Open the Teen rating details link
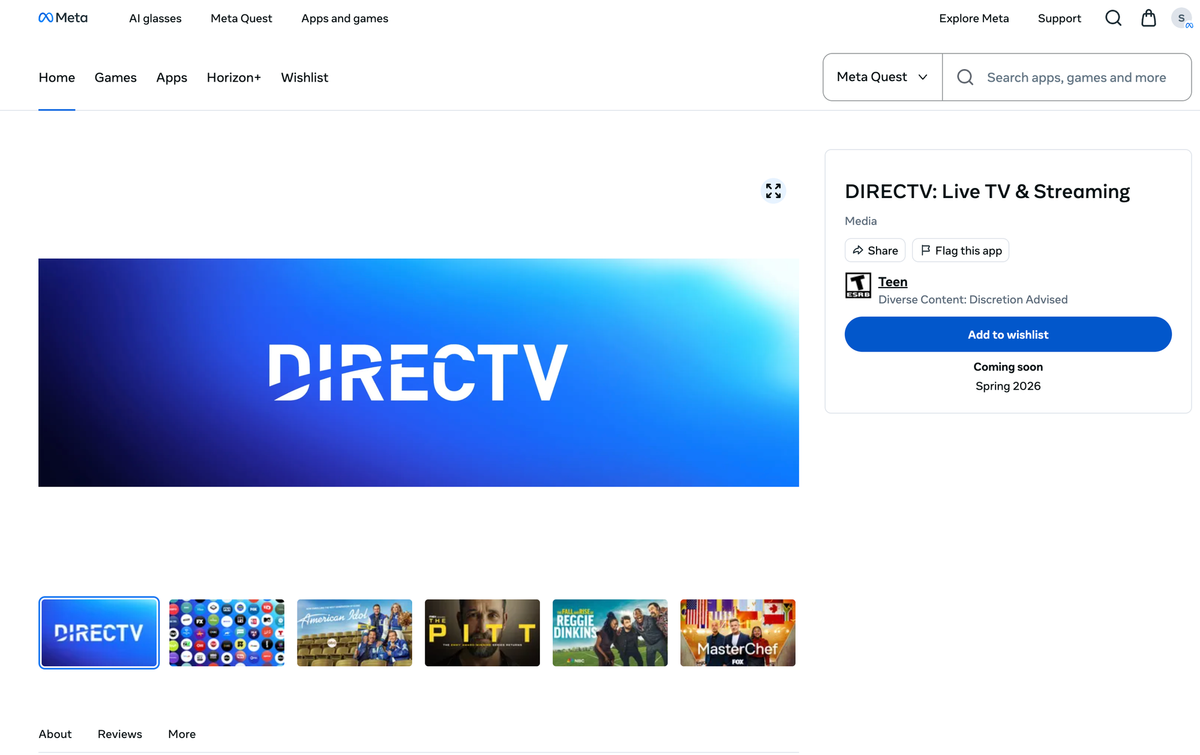 coord(892,281)
